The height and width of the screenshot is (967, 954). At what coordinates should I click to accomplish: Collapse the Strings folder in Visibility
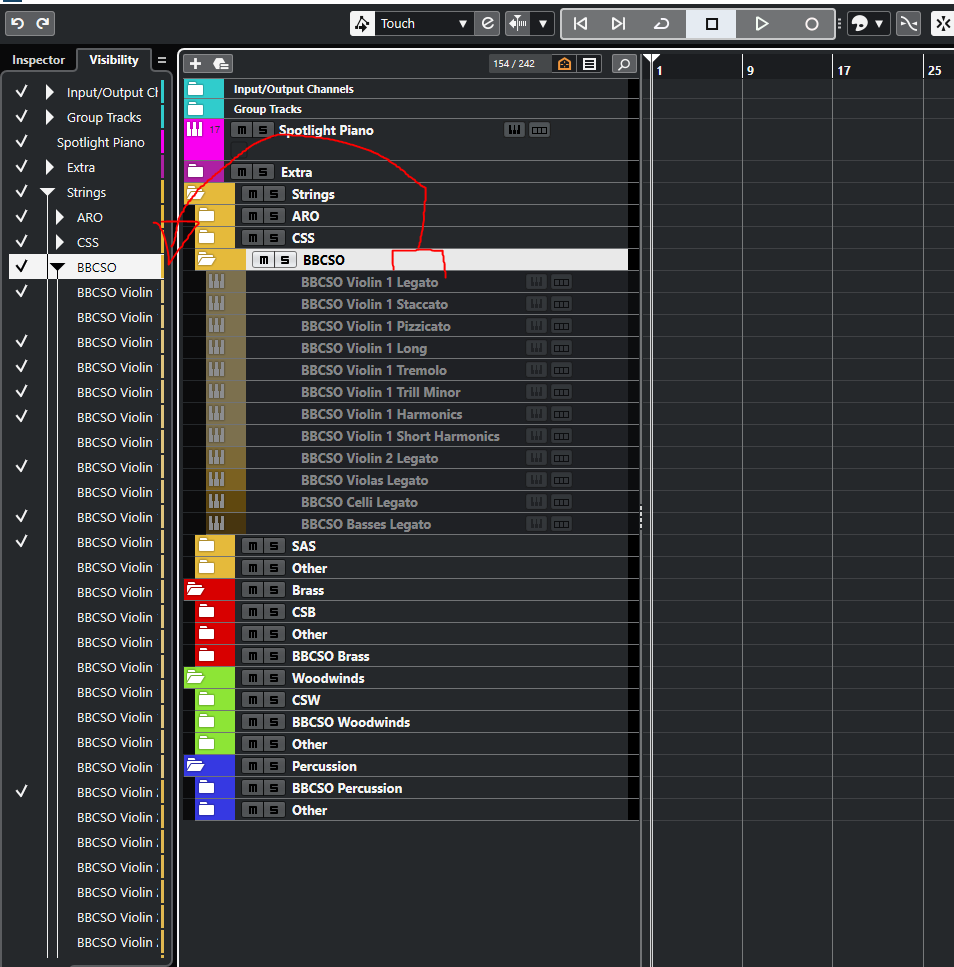click(x=47, y=192)
